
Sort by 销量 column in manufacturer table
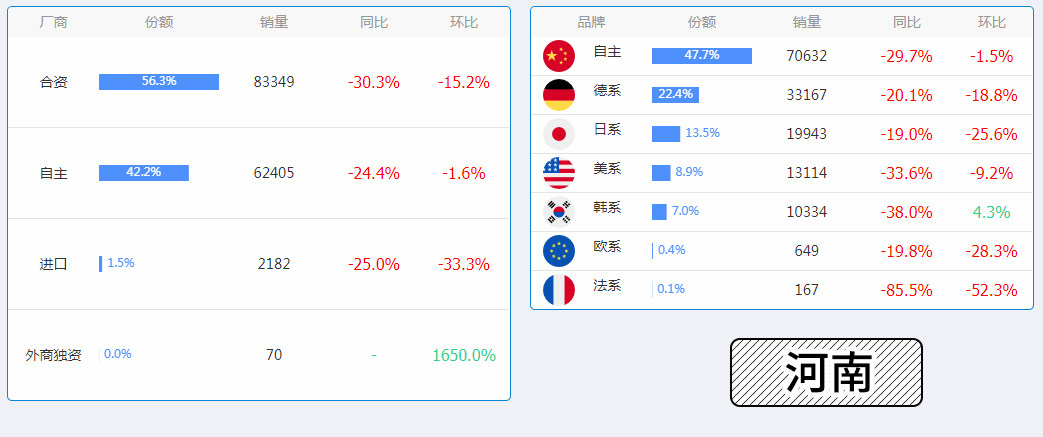[x=274, y=22]
